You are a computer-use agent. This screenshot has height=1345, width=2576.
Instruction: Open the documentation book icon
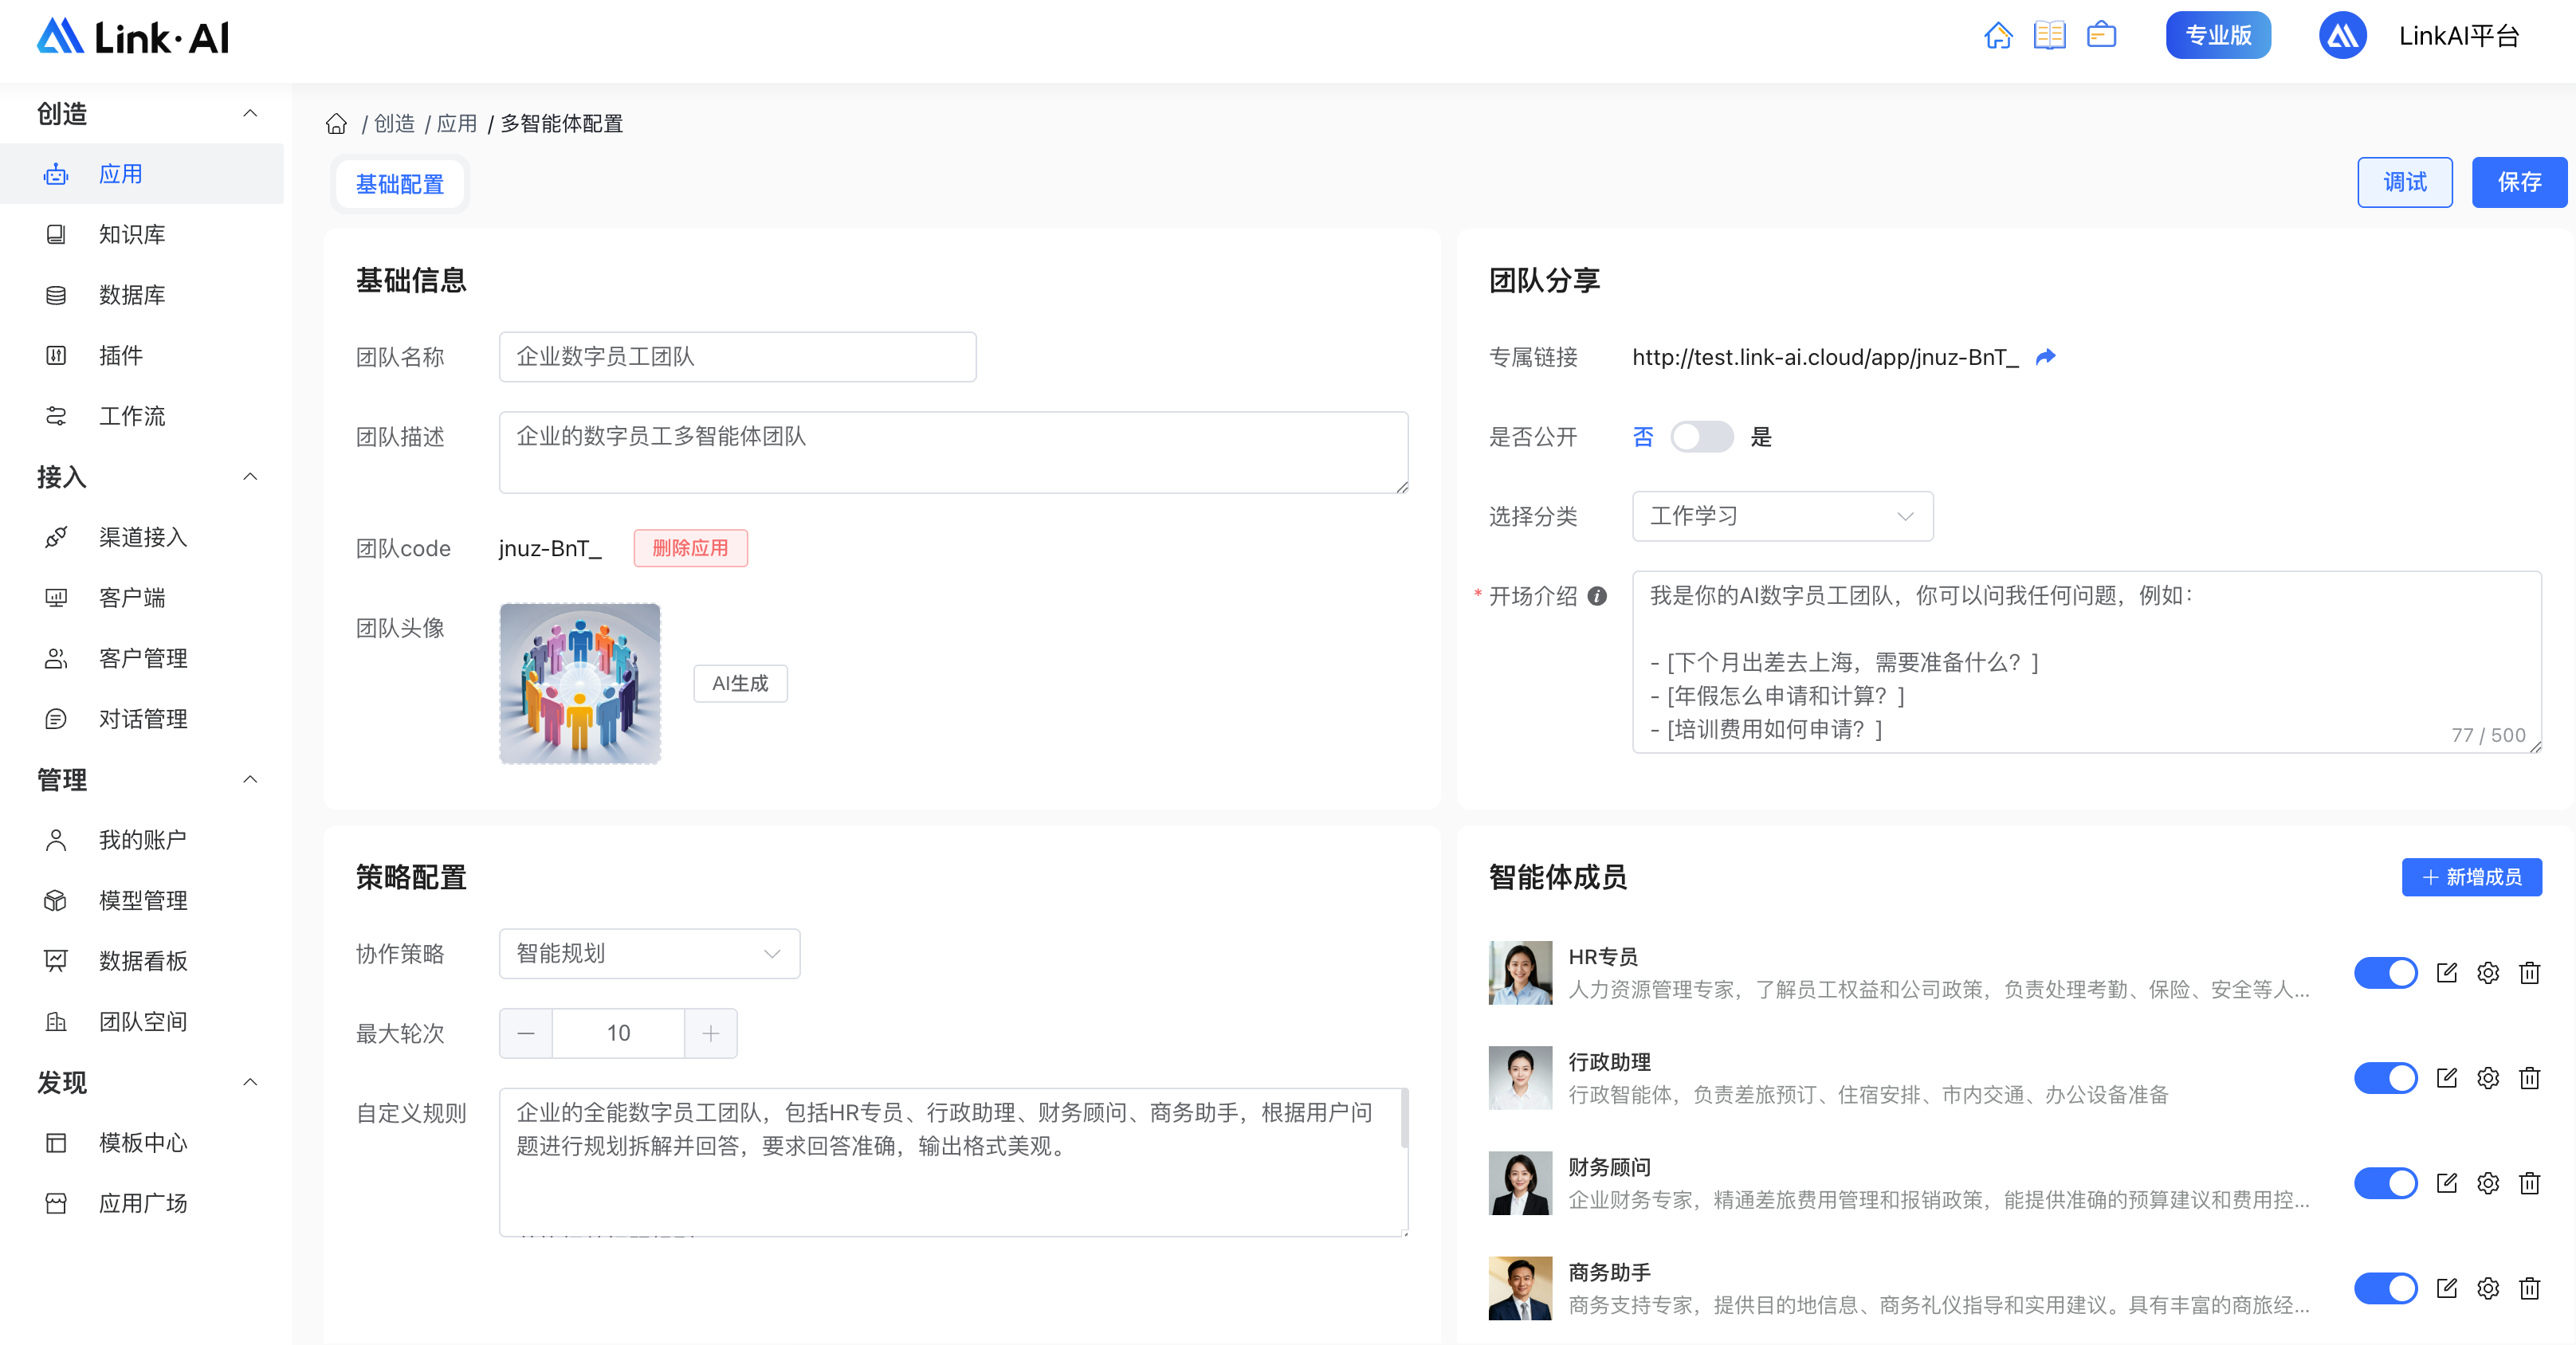pyautogui.click(x=2049, y=36)
